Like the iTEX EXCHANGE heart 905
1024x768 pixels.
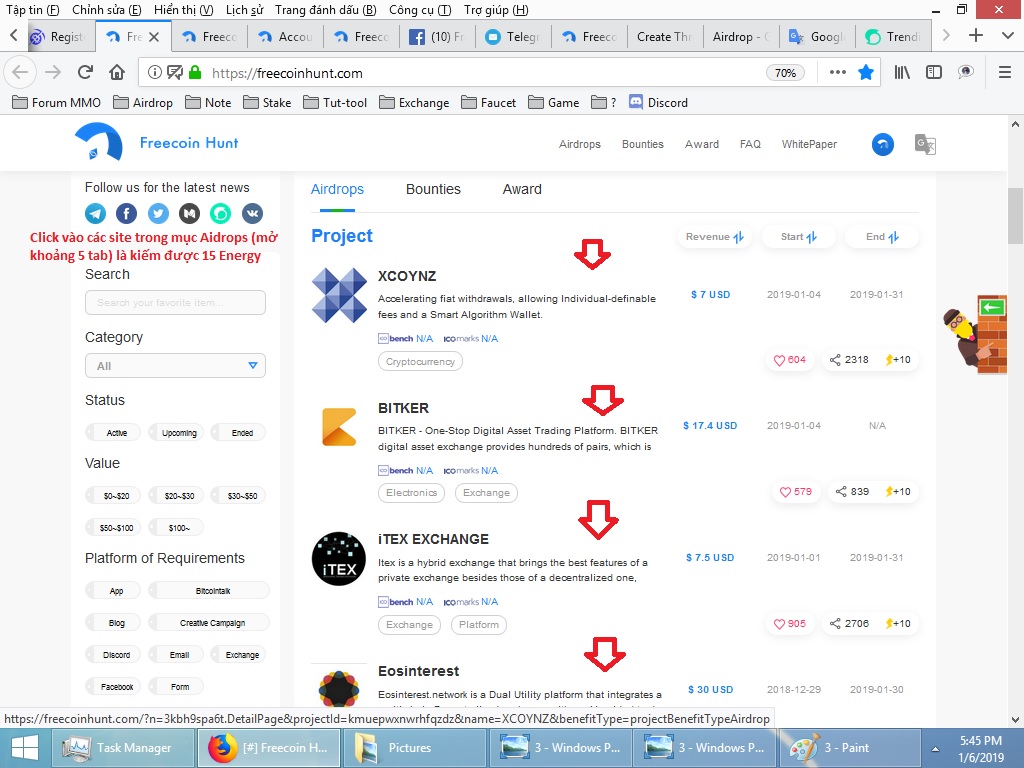(790, 624)
